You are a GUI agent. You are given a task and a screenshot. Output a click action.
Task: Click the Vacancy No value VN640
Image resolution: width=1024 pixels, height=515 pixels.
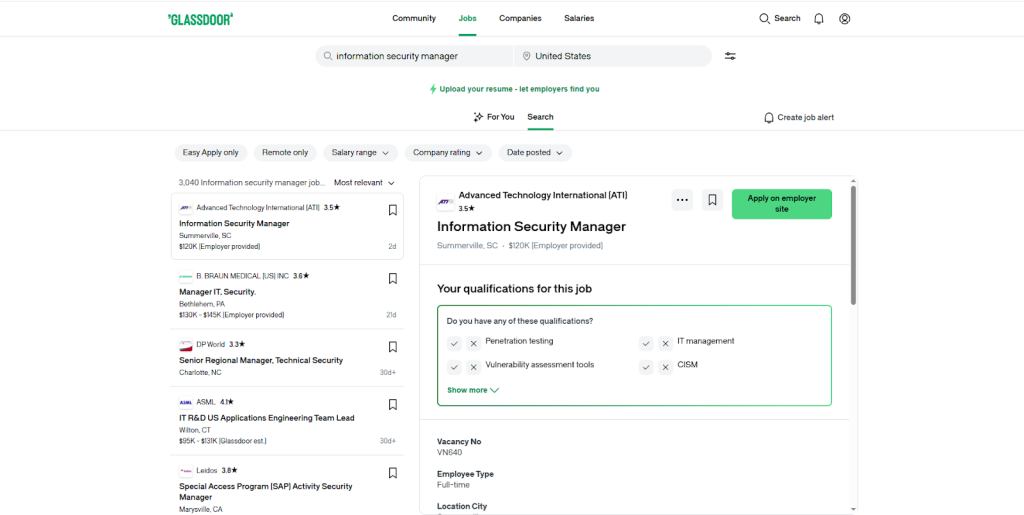449,452
